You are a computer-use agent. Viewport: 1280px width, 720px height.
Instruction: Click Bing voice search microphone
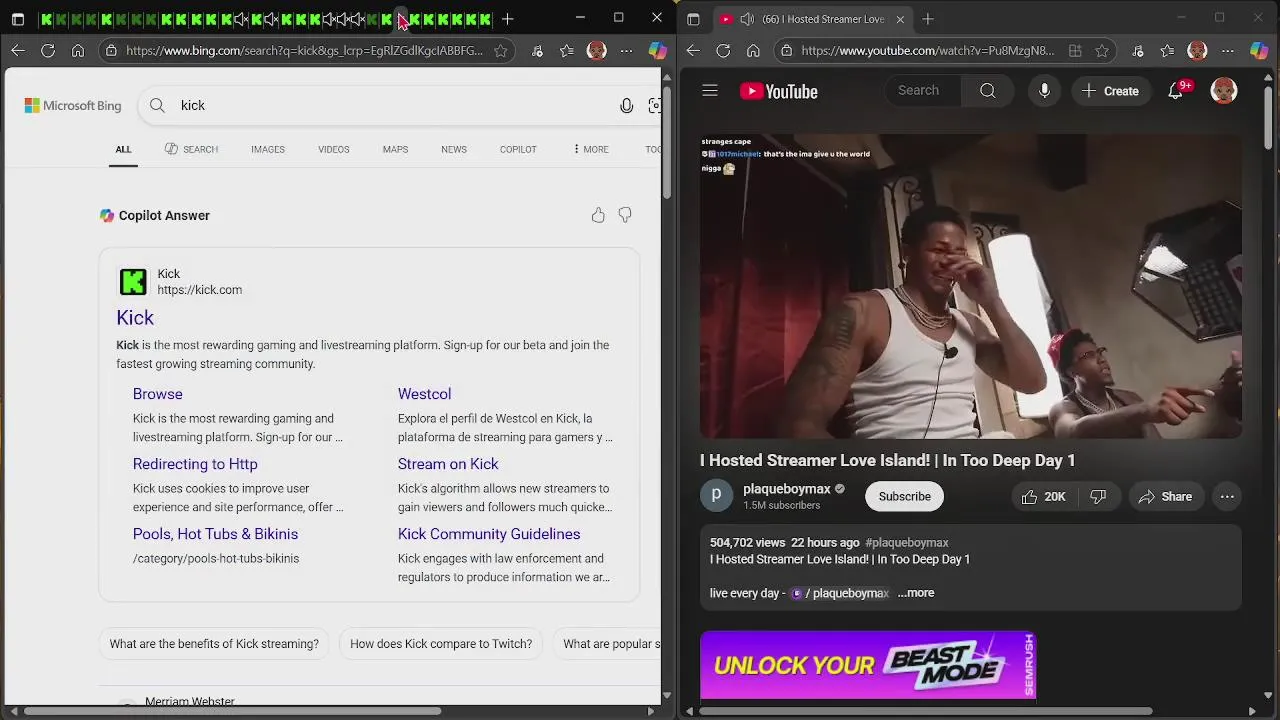pos(626,105)
